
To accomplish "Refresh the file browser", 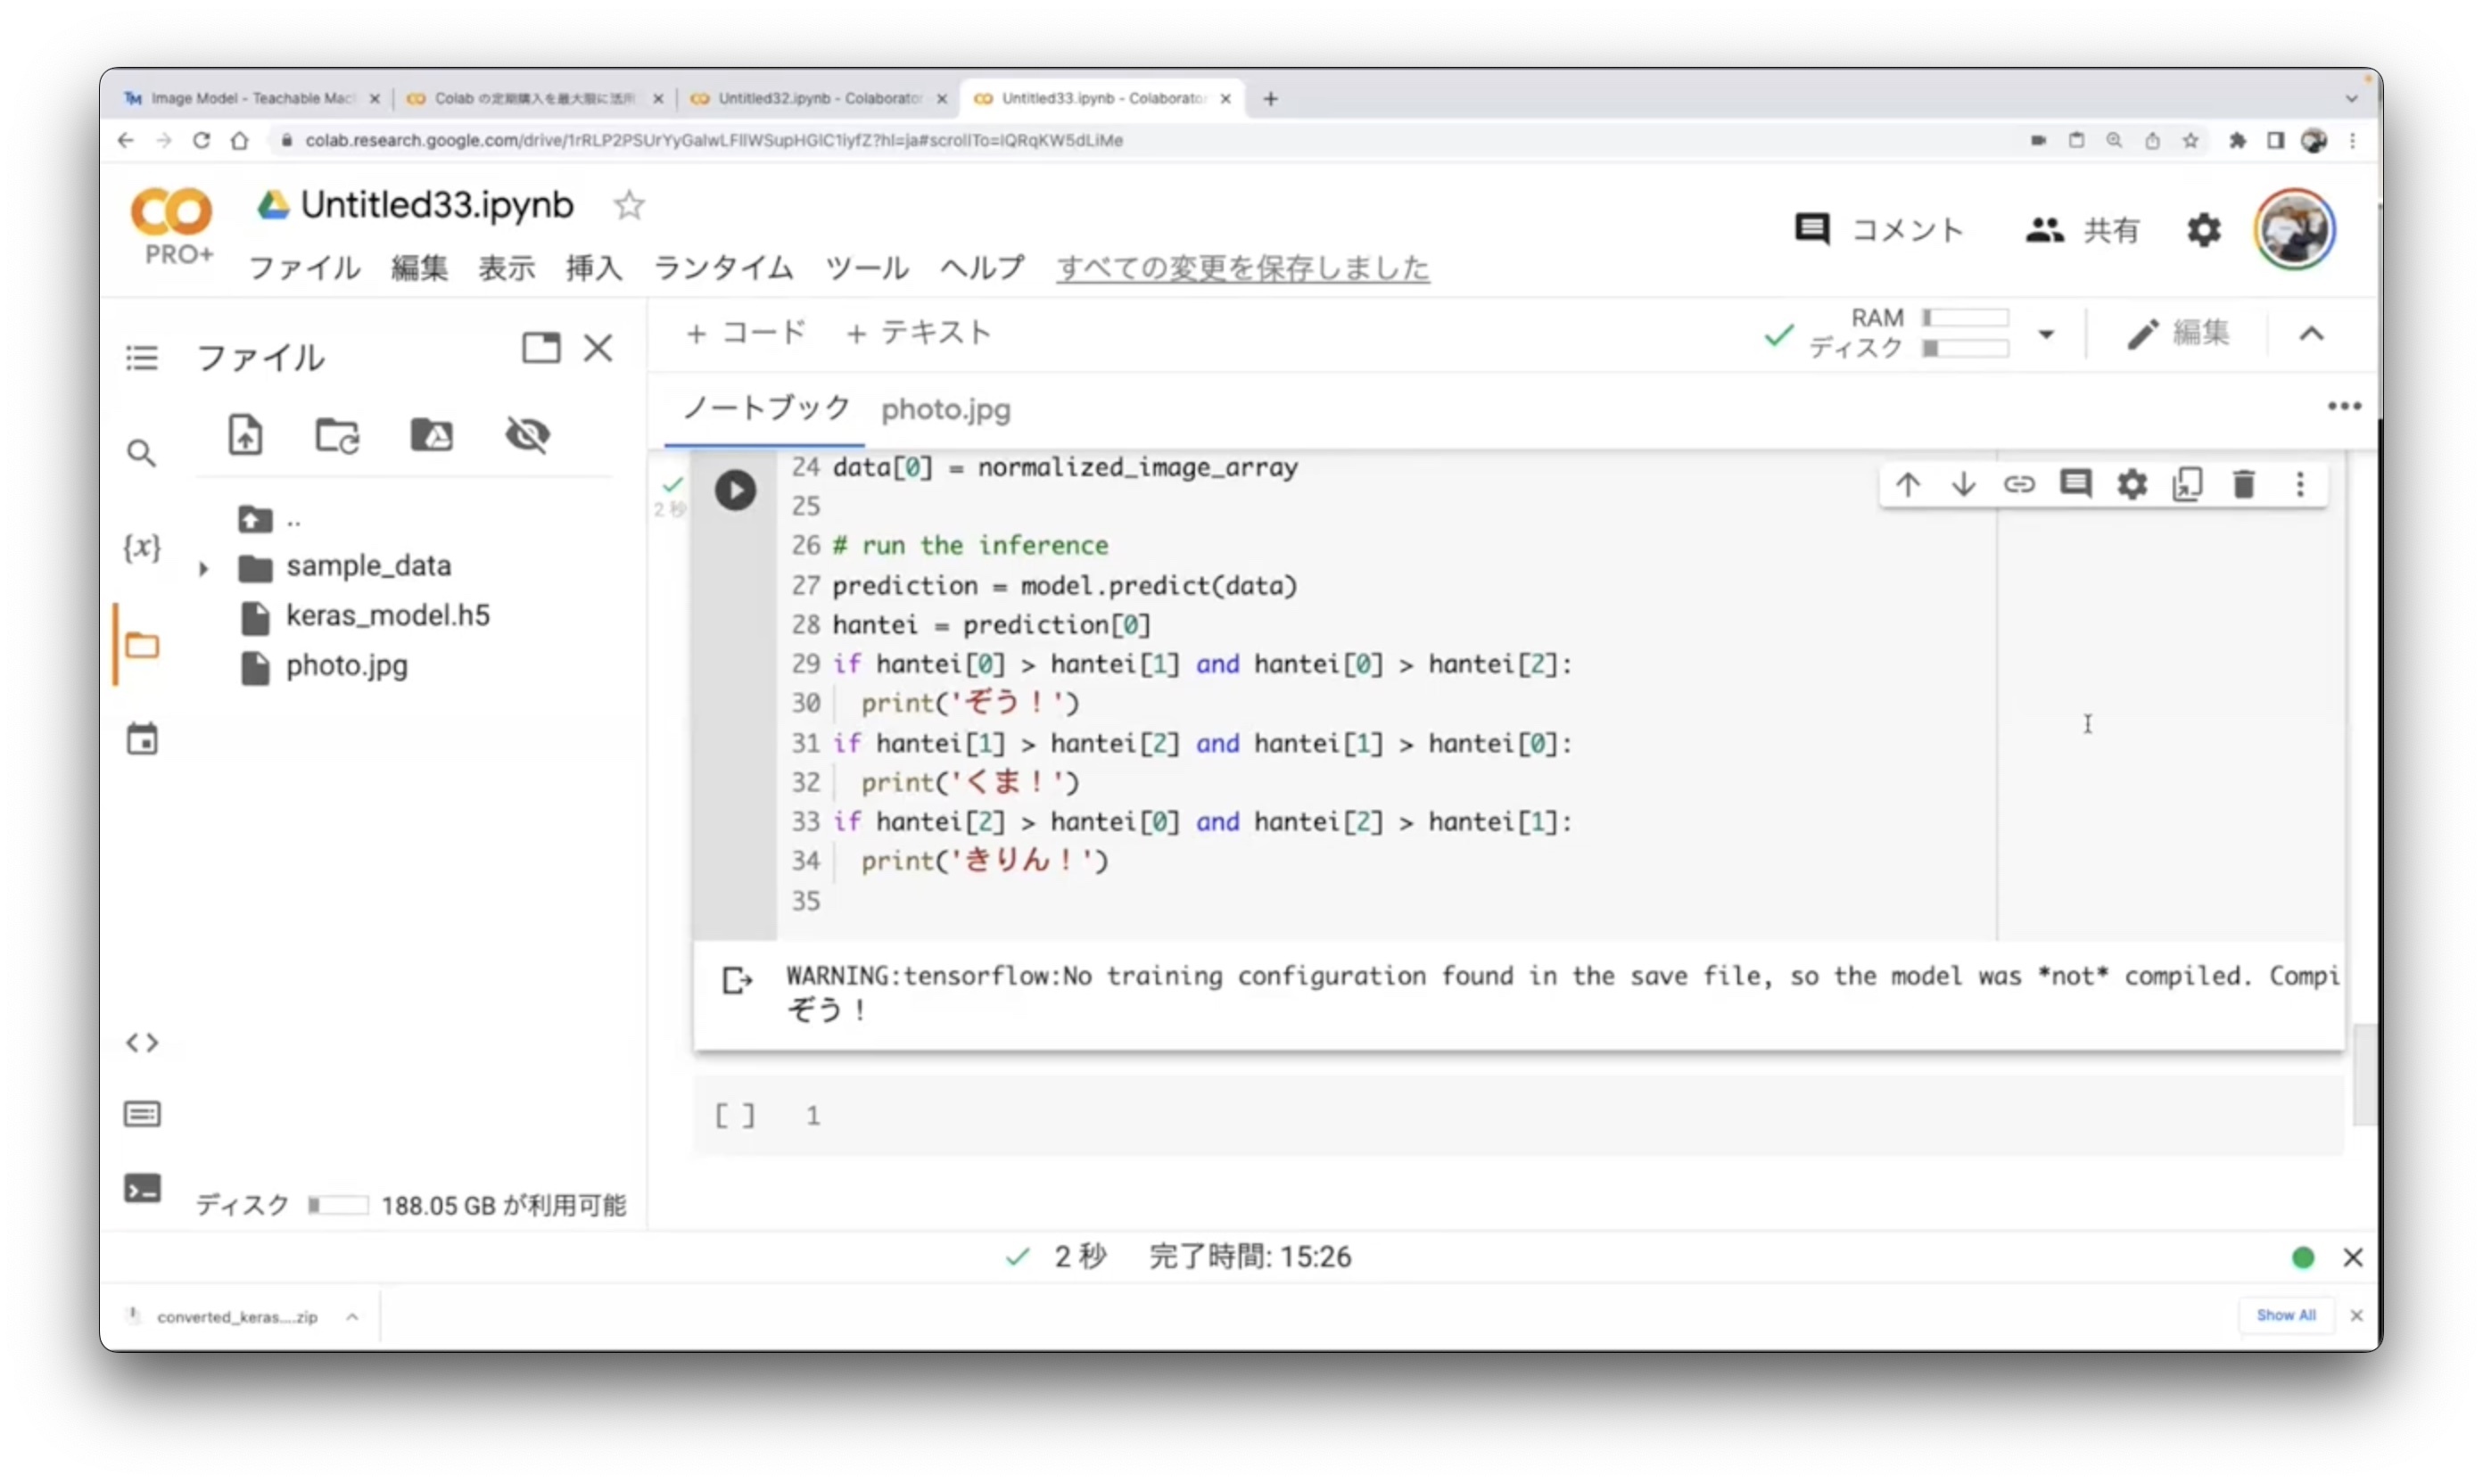I will 337,436.
